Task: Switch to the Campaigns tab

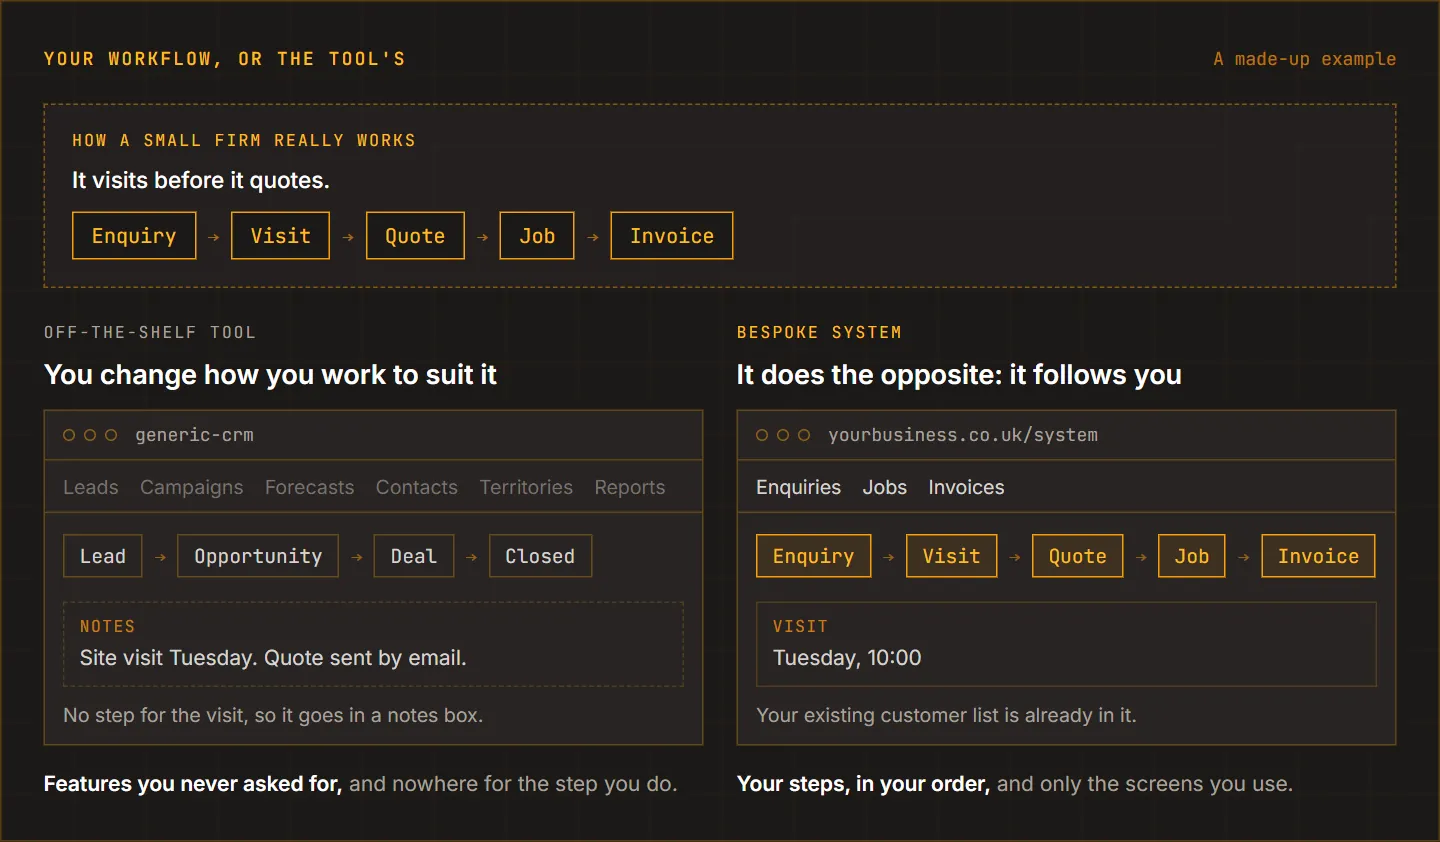Action: (x=192, y=487)
